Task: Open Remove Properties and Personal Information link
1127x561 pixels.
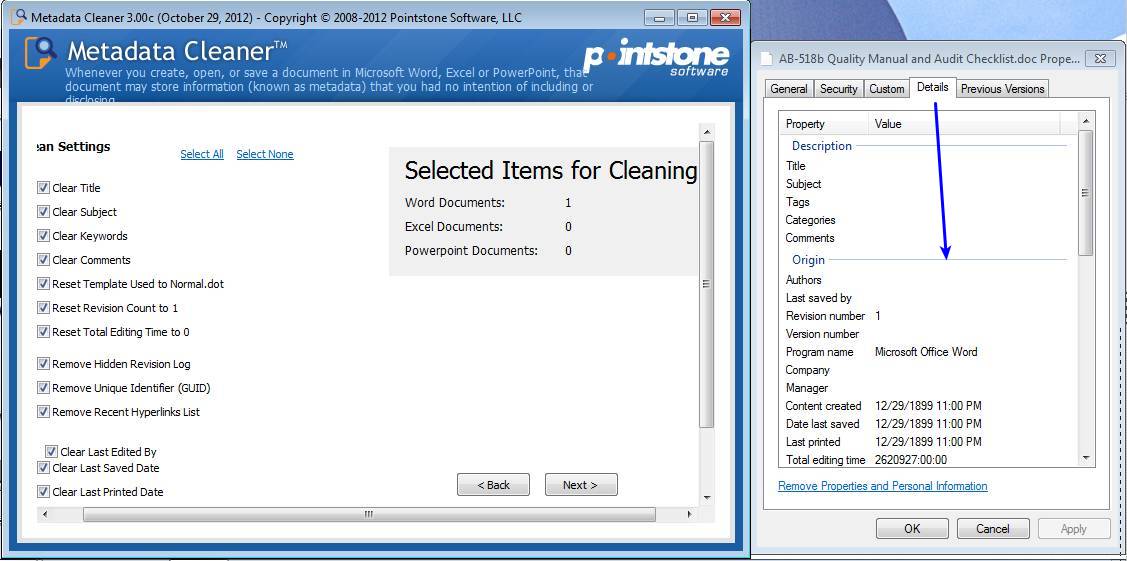Action: tap(883, 486)
